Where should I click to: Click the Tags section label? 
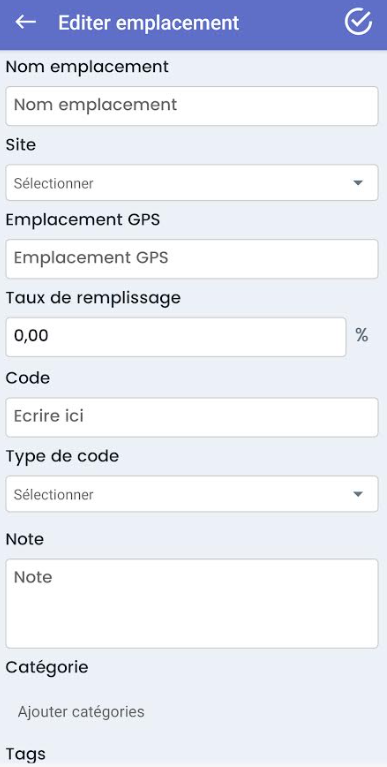pos(25,754)
